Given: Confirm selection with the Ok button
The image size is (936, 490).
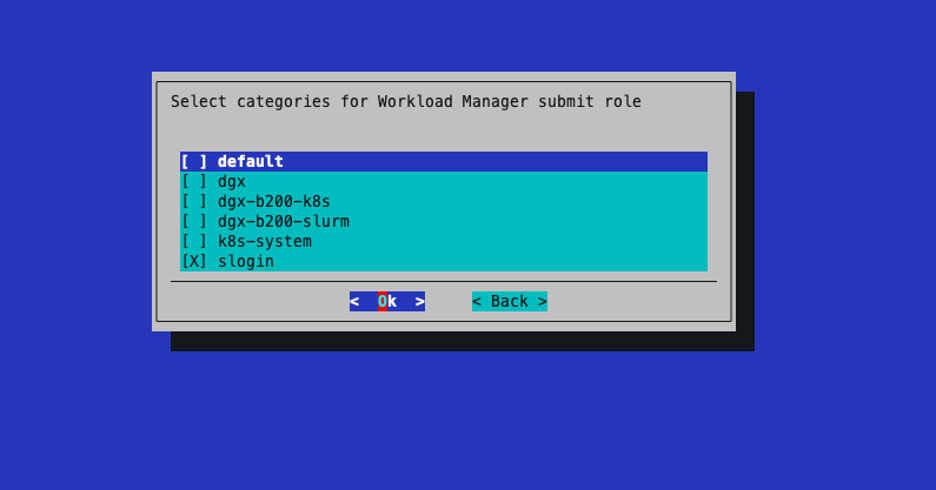Looking at the screenshot, I should point(387,302).
